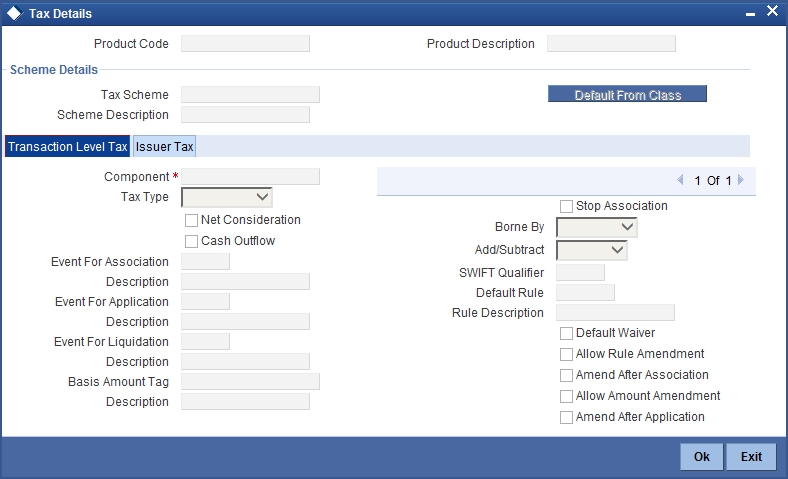Enable Allow Rule Amendment

567,354
